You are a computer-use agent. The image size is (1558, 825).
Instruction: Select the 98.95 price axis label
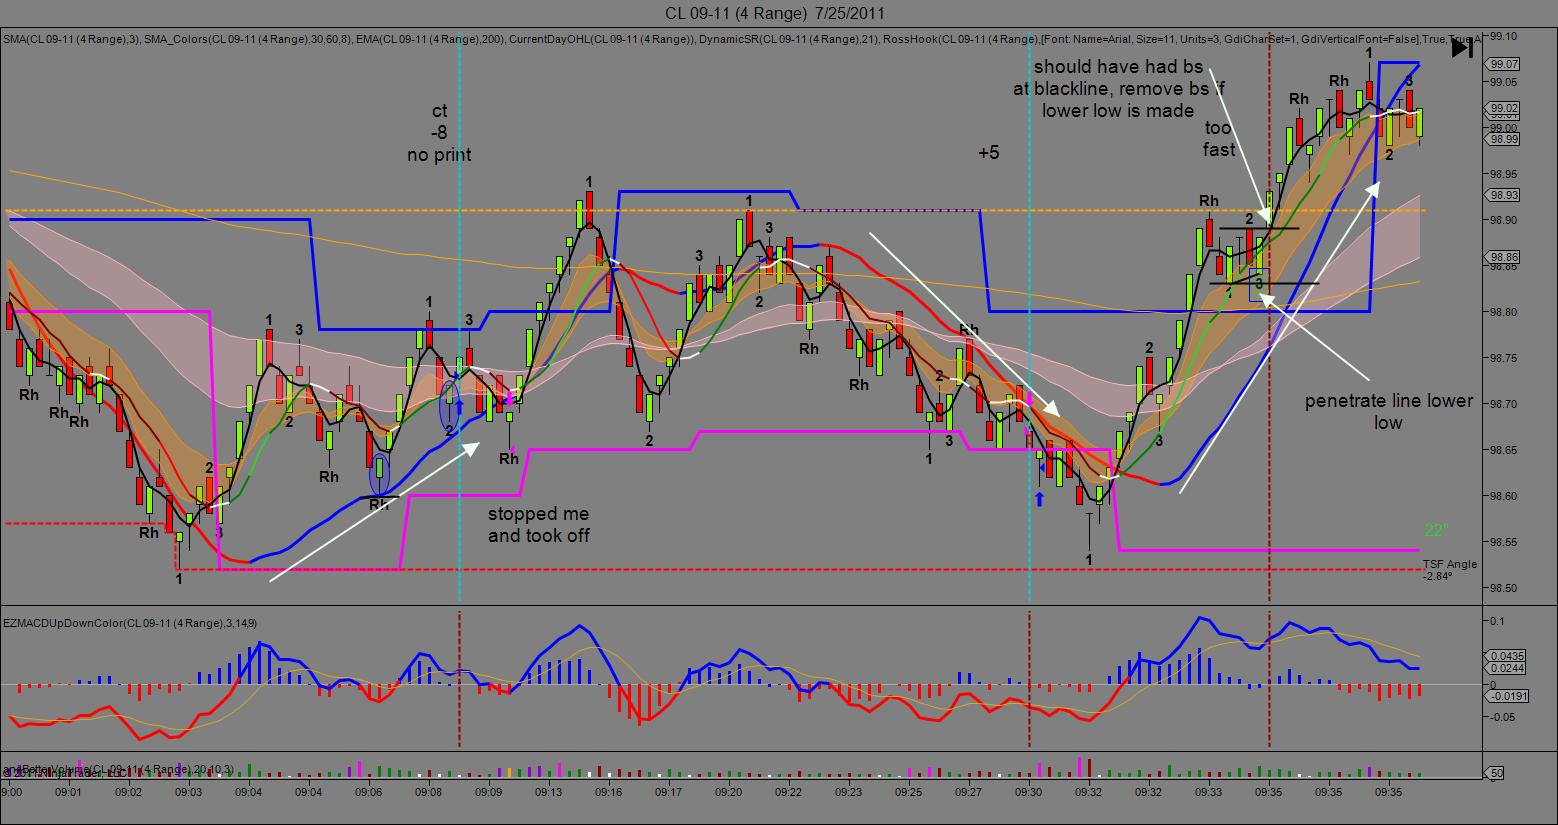tap(1504, 174)
